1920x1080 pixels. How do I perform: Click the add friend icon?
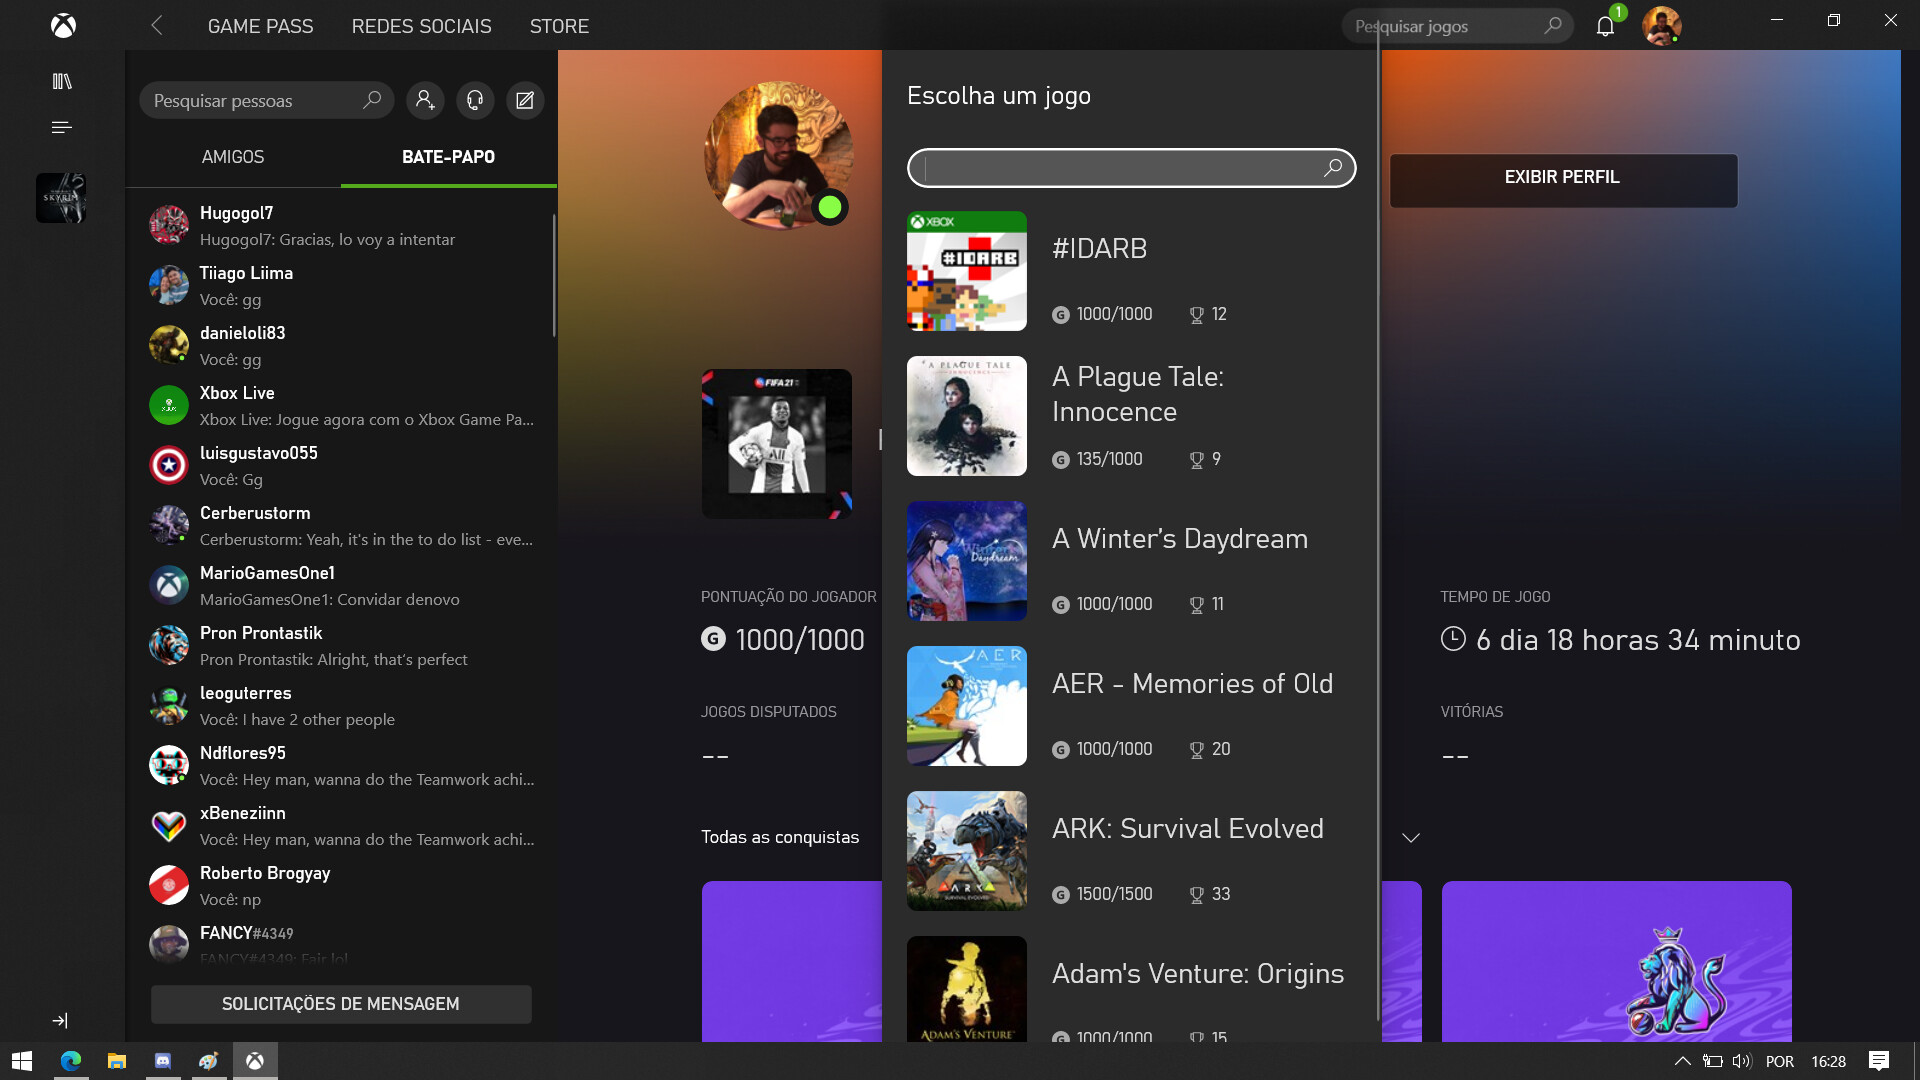pyautogui.click(x=424, y=100)
